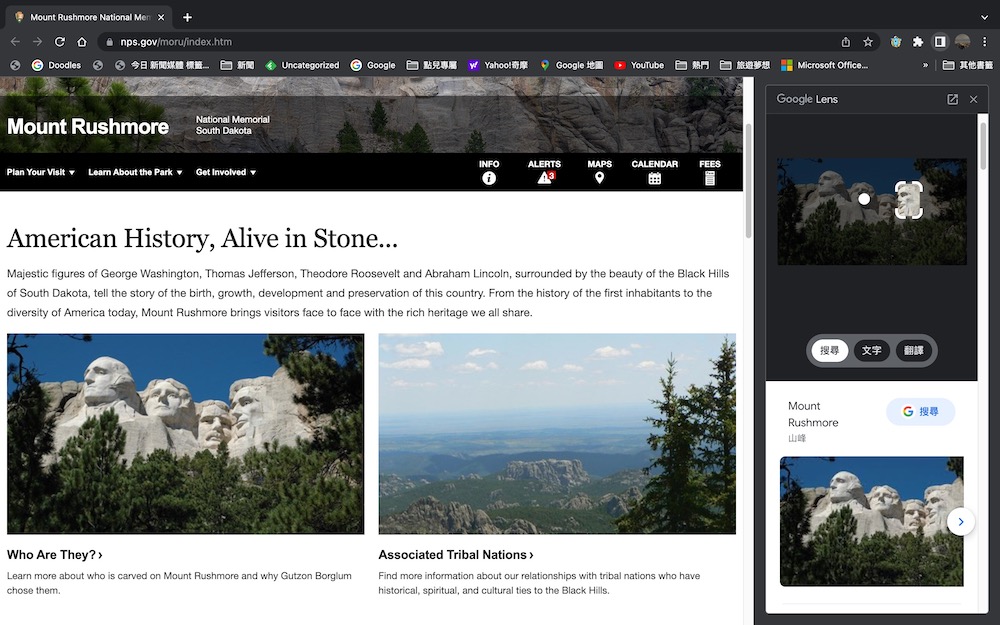Open the Yahoo!奇摩 bookmark
Screen dimensions: 1000x625
tap(498, 65)
